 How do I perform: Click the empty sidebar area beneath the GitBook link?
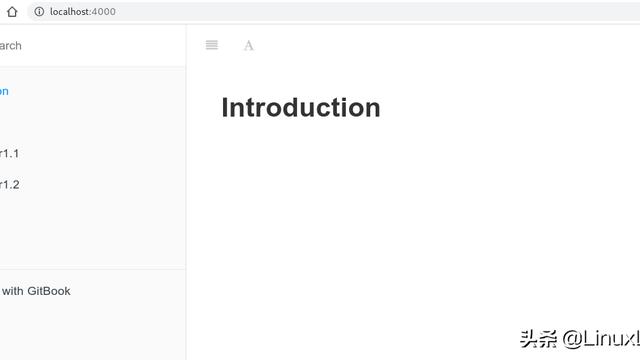coord(93,331)
